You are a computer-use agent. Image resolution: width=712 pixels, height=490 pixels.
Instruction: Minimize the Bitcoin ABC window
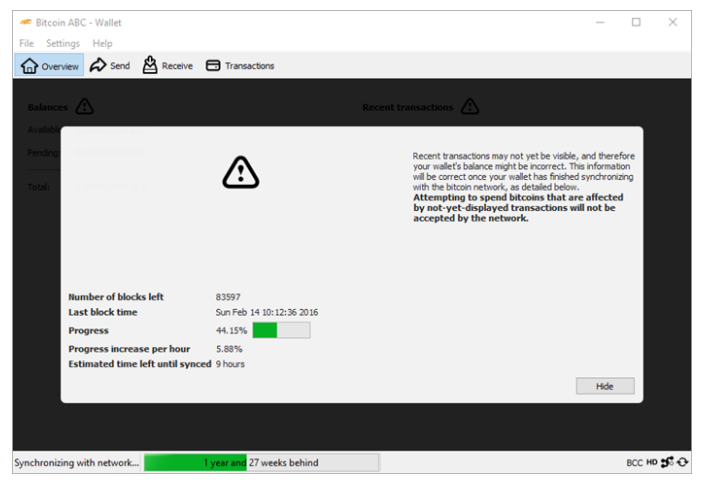600,22
